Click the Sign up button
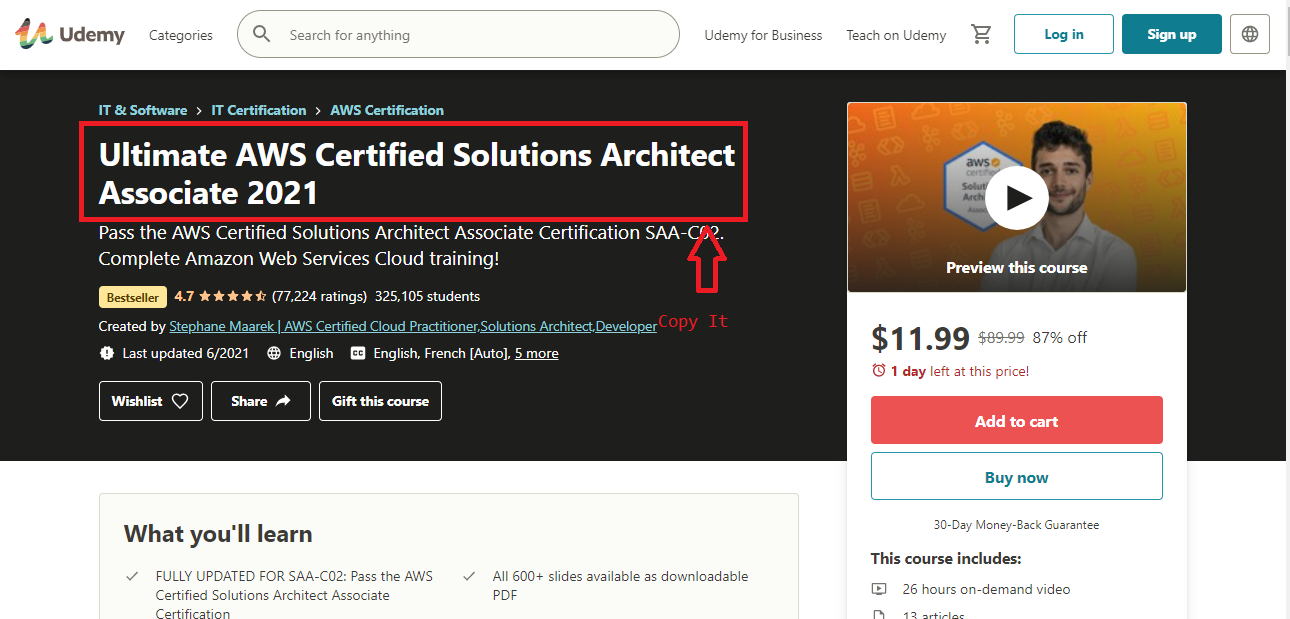This screenshot has height=619, width=1290. pyautogui.click(x=1171, y=34)
